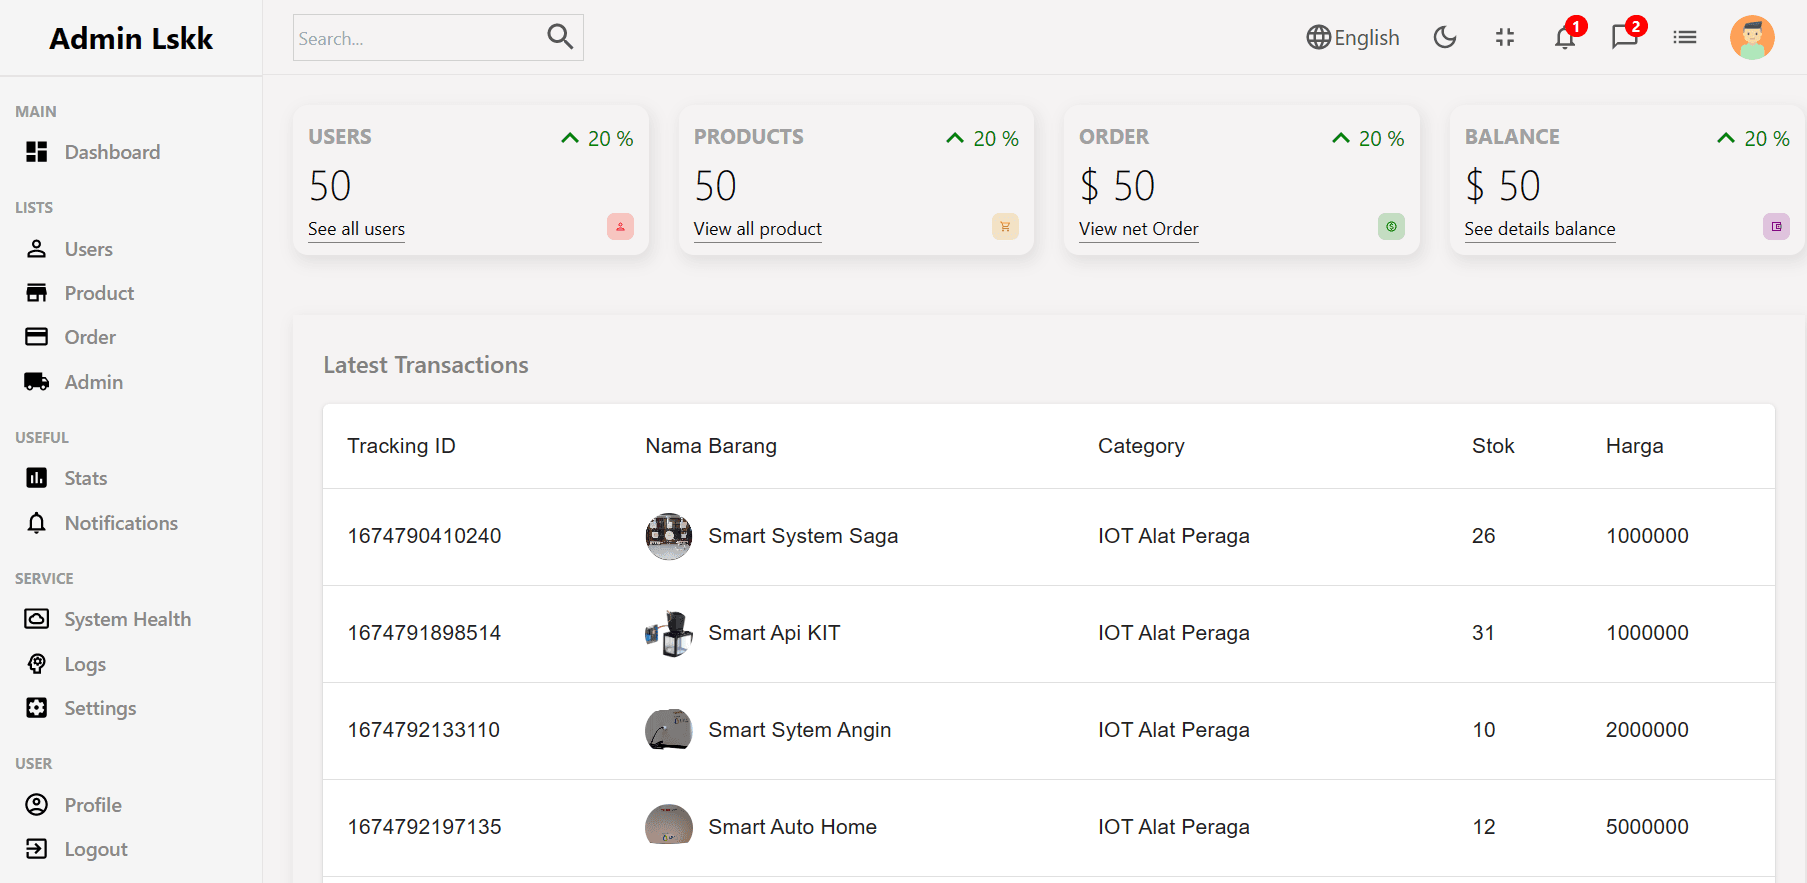Open the list menu icon
This screenshot has width=1807, height=883.
(x=1685, y=38)
